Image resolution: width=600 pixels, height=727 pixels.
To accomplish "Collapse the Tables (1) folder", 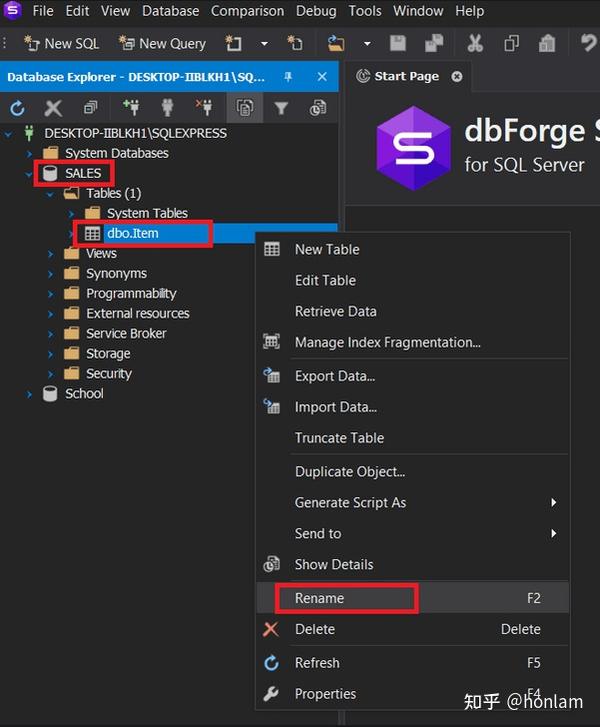I will (51, 194).
